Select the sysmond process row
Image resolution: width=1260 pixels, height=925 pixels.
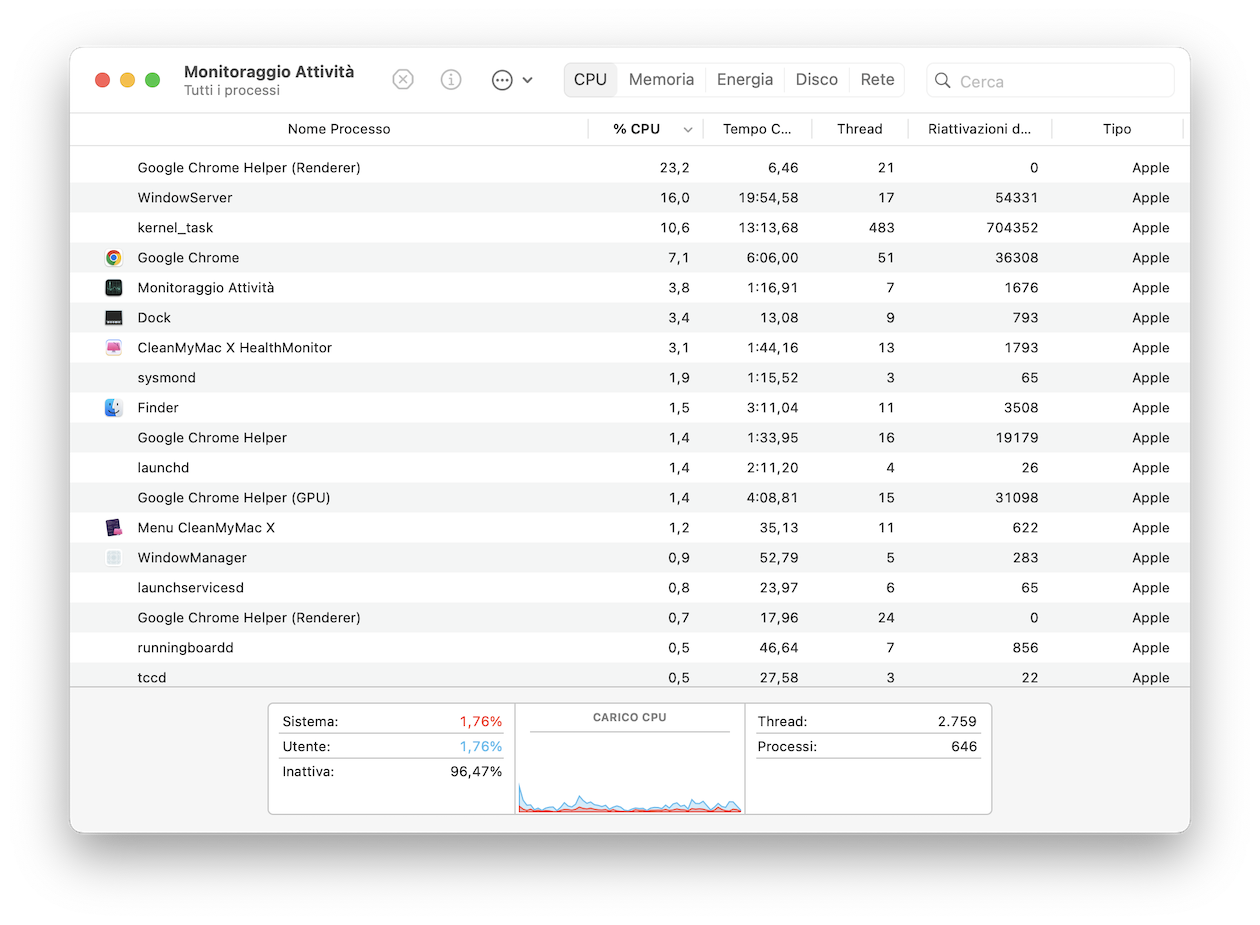[x=630, y=378]
